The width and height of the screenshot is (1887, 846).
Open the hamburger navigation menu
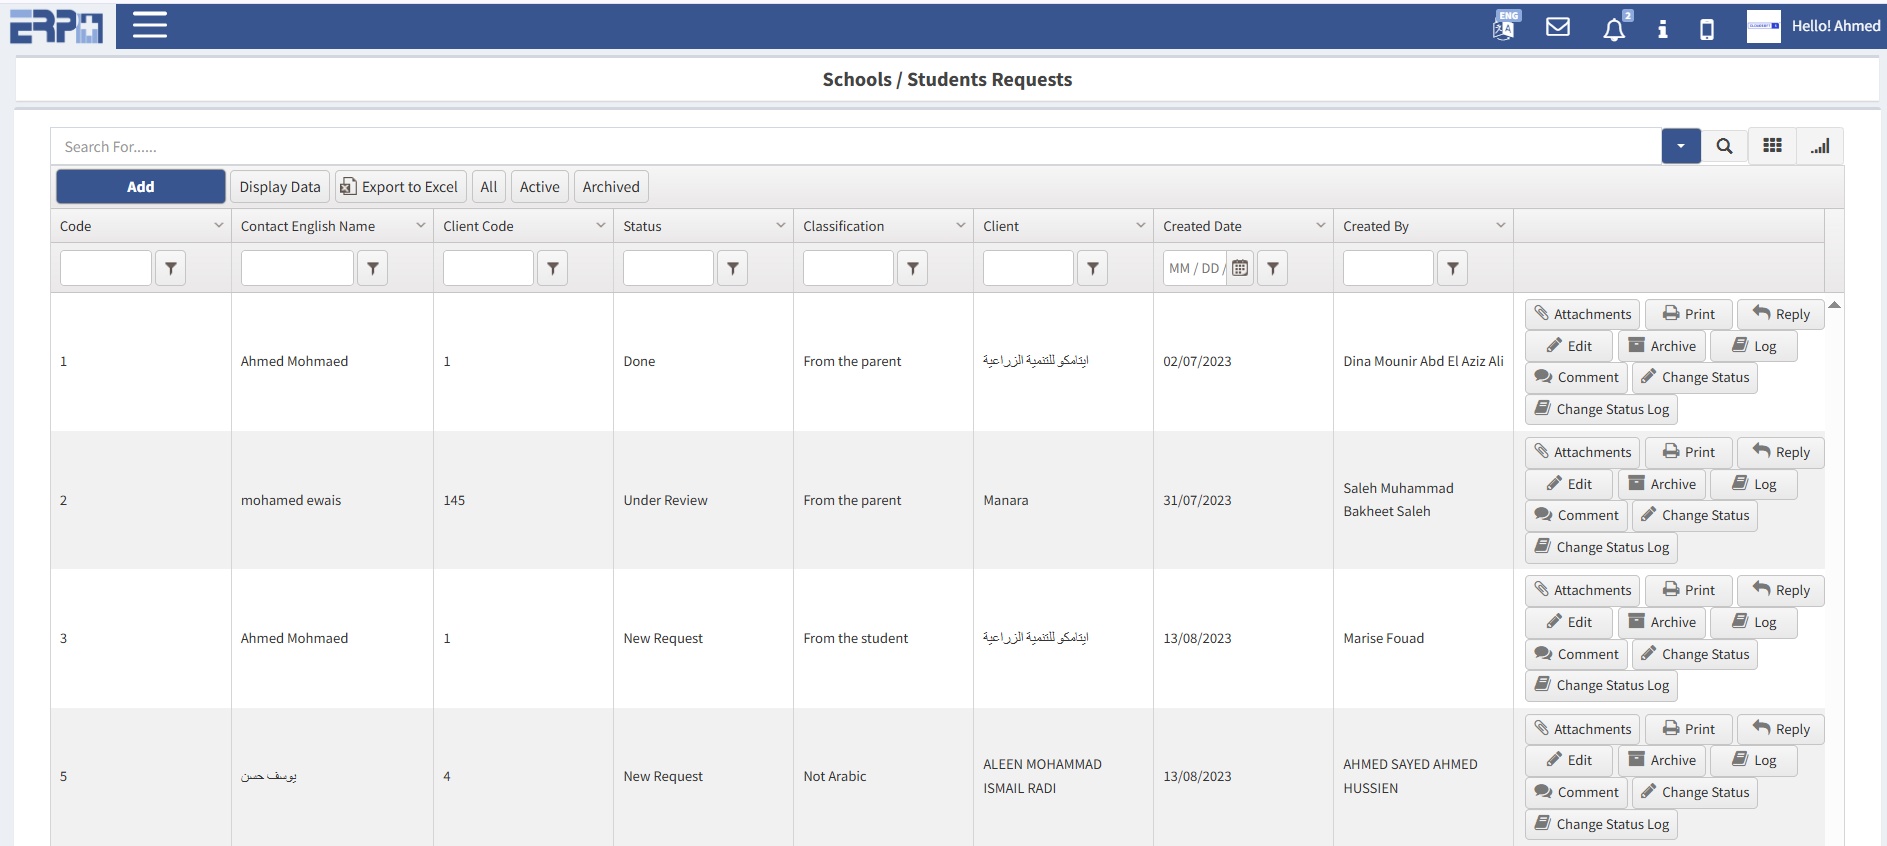[149, 25]
